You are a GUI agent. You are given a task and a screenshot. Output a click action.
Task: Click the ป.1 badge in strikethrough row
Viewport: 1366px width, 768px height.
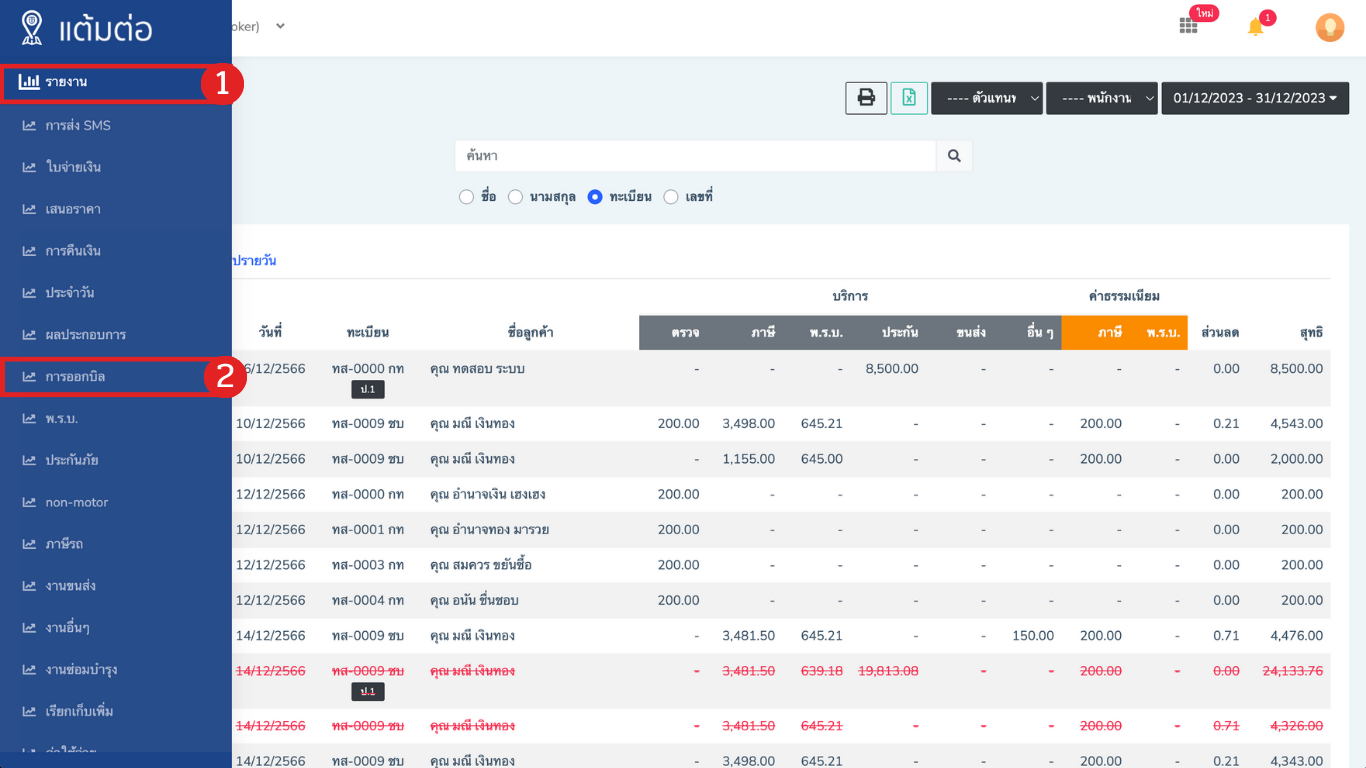[368, 691]
